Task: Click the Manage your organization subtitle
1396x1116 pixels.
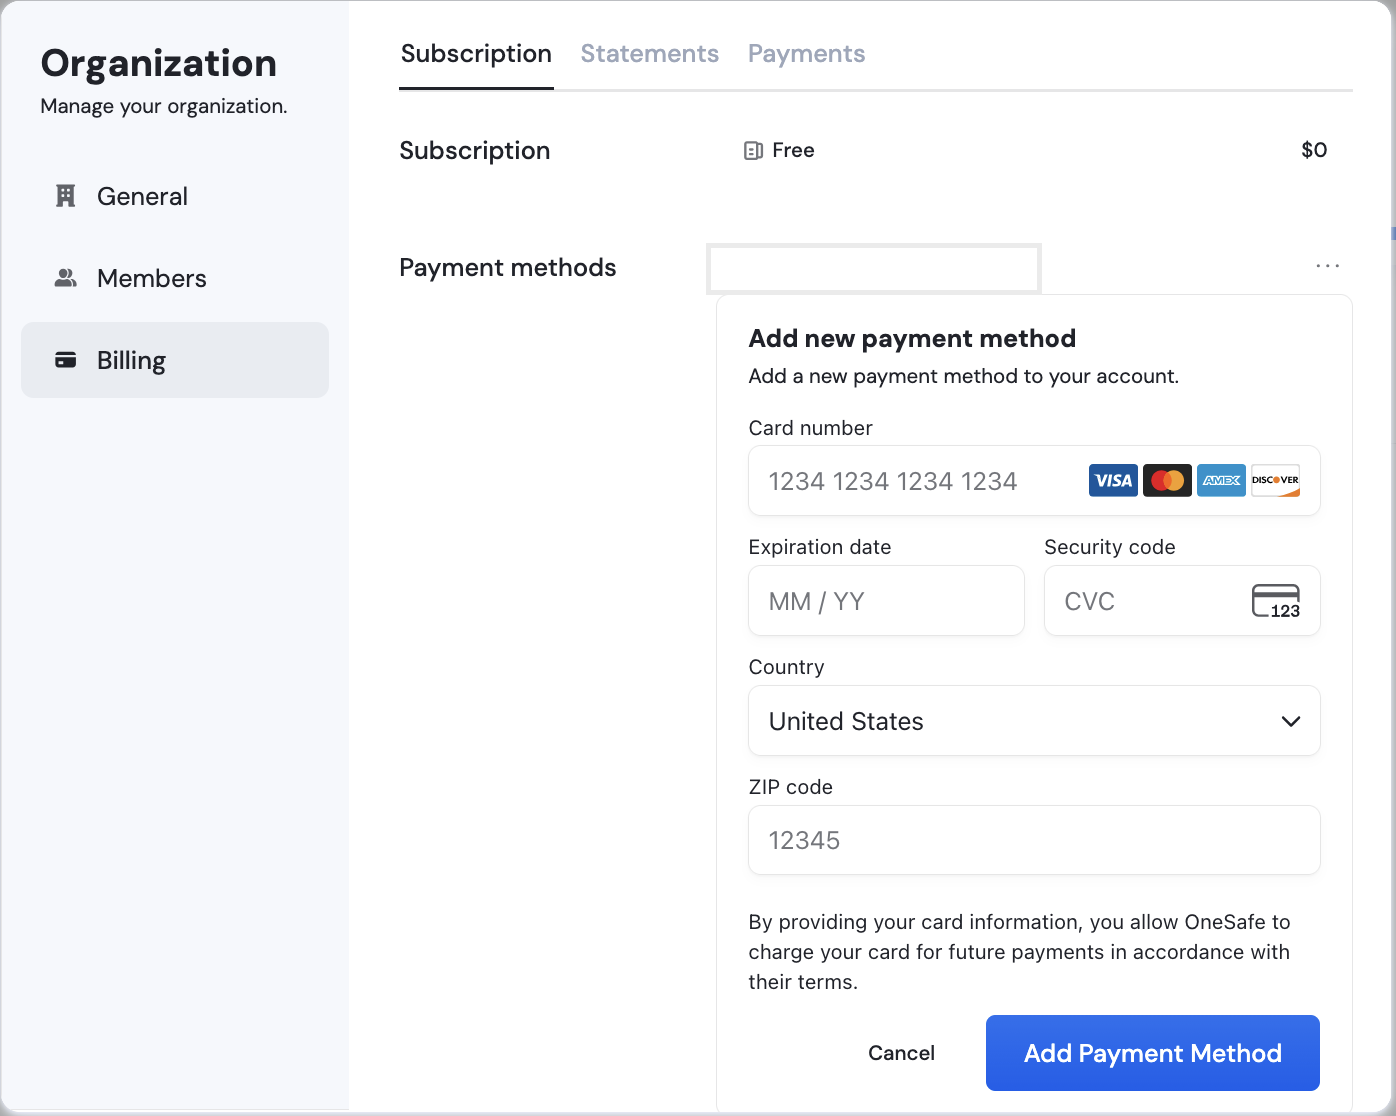Action: (x=164, y=106)
